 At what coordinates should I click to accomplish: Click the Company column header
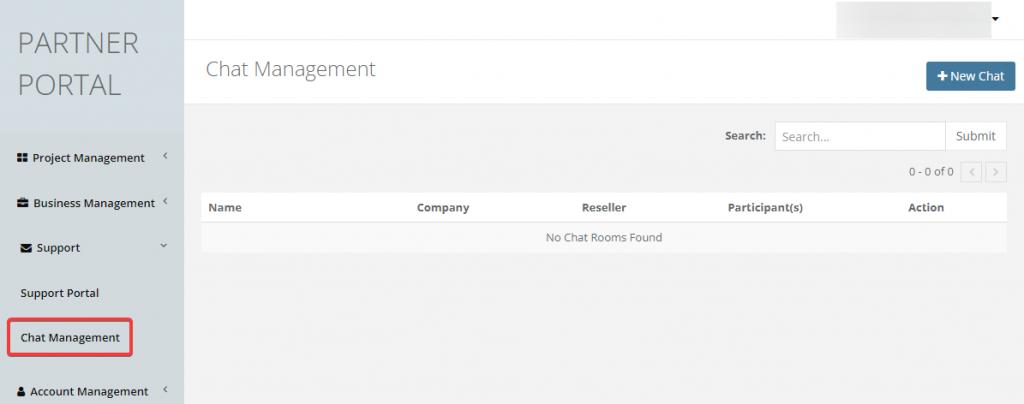pos(443,208)
